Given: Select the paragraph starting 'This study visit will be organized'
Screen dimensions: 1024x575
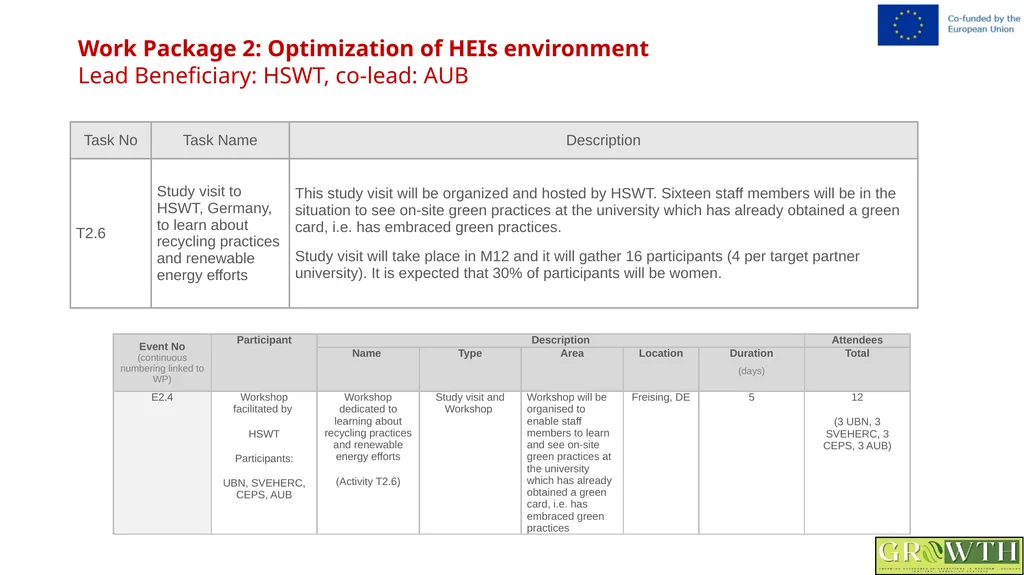Looking at the screenshot, I should pos(597,210).
